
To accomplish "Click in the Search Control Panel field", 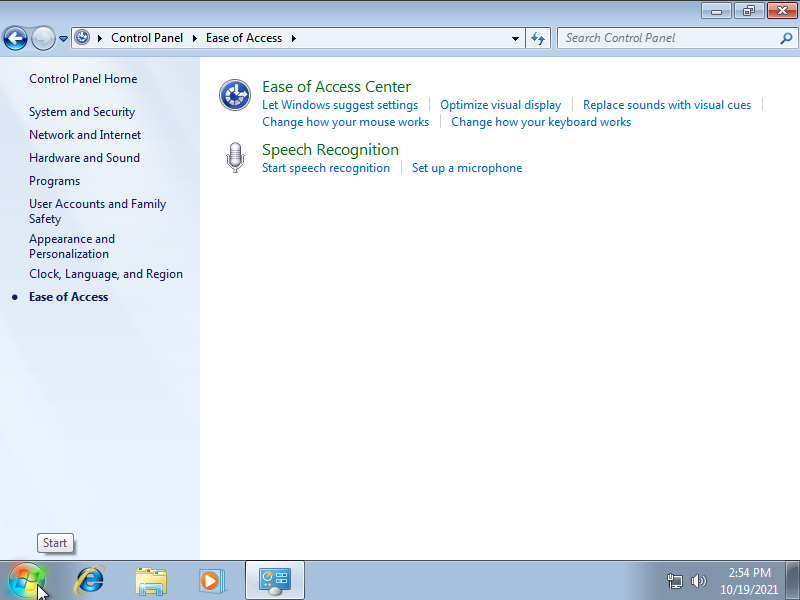I will 668,38.
